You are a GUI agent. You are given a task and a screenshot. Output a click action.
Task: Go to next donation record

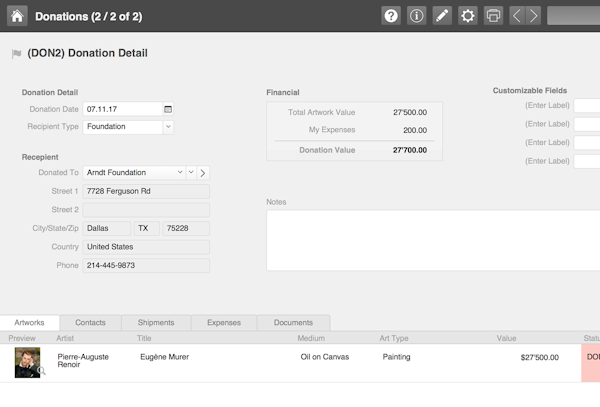(x=534, y=16)
